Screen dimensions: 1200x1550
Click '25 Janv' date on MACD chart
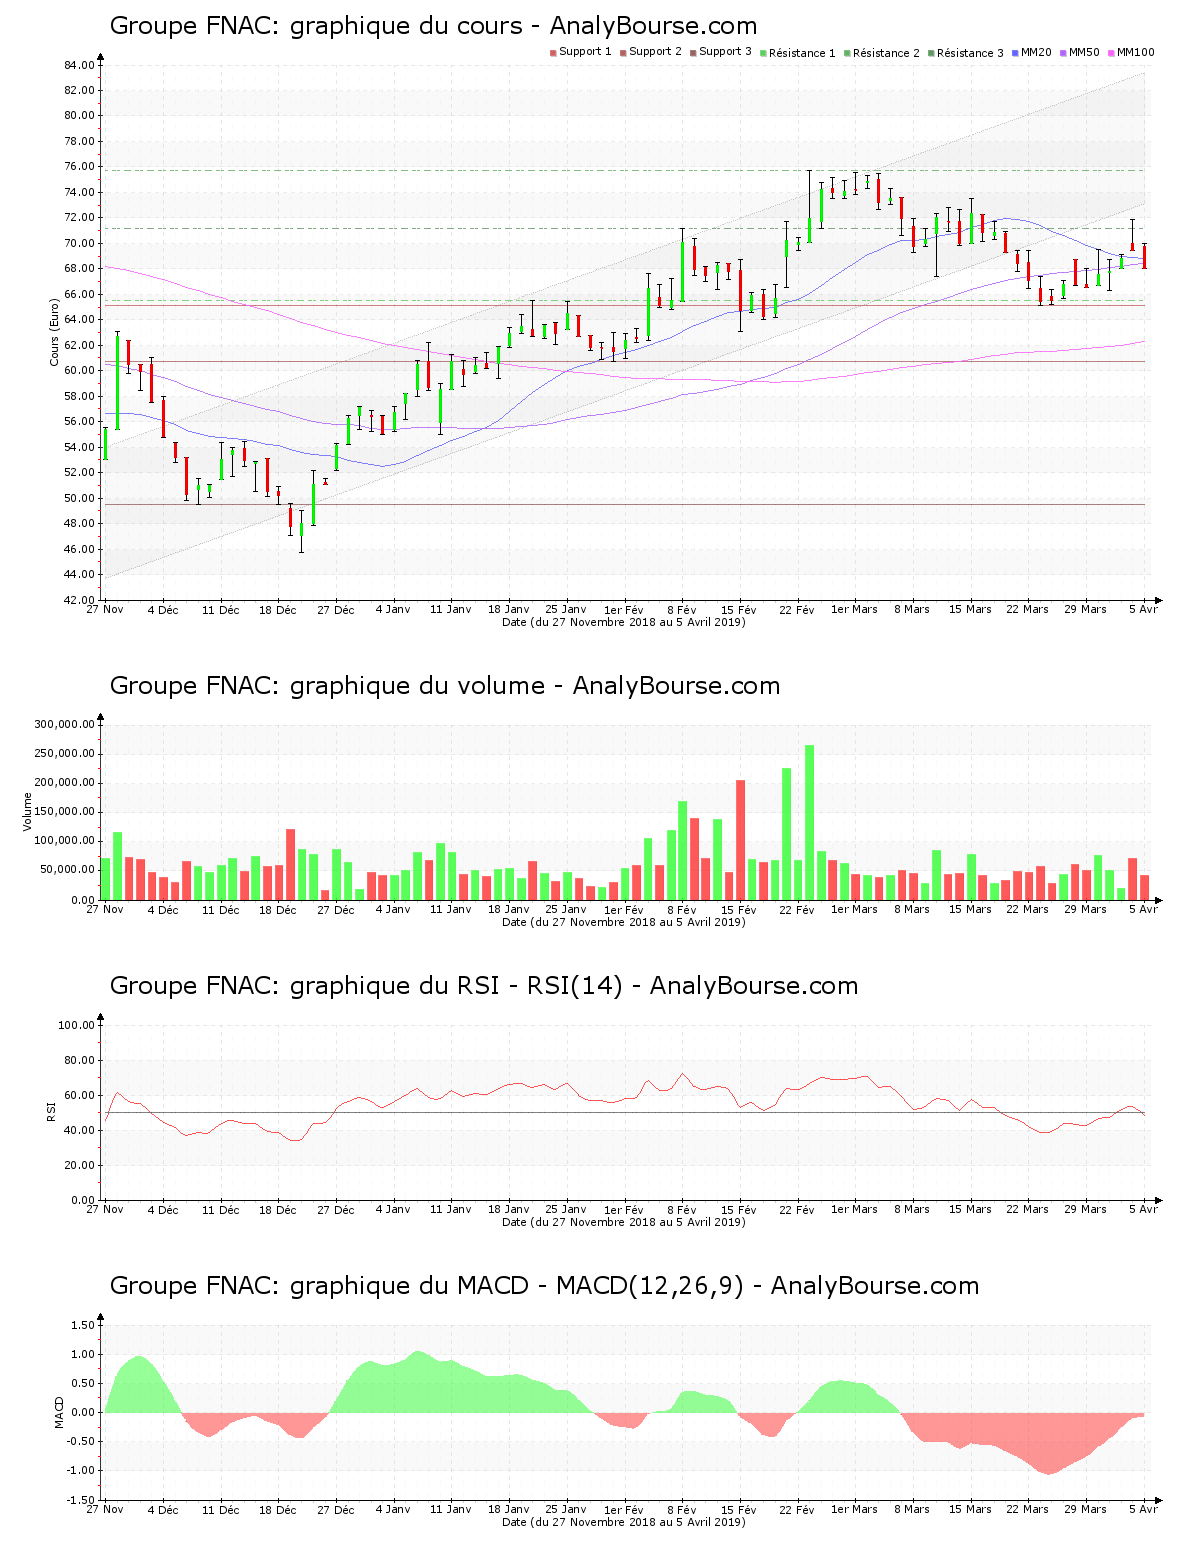(566, 1510)
